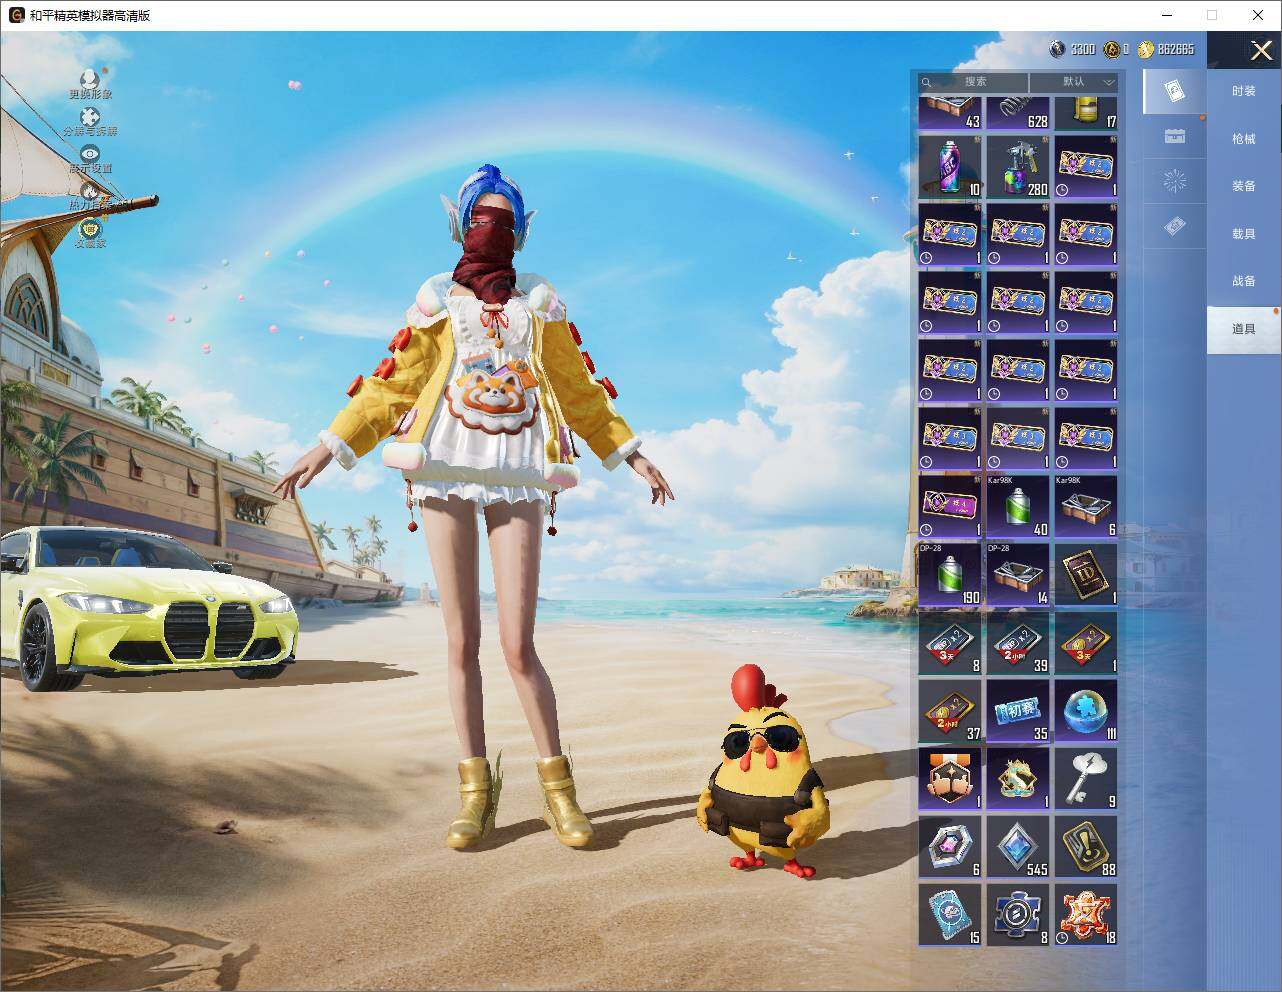Click the gold coin balance 862665
The width and height of the screenshot is (1282, 992).
tap(1166, 49)
